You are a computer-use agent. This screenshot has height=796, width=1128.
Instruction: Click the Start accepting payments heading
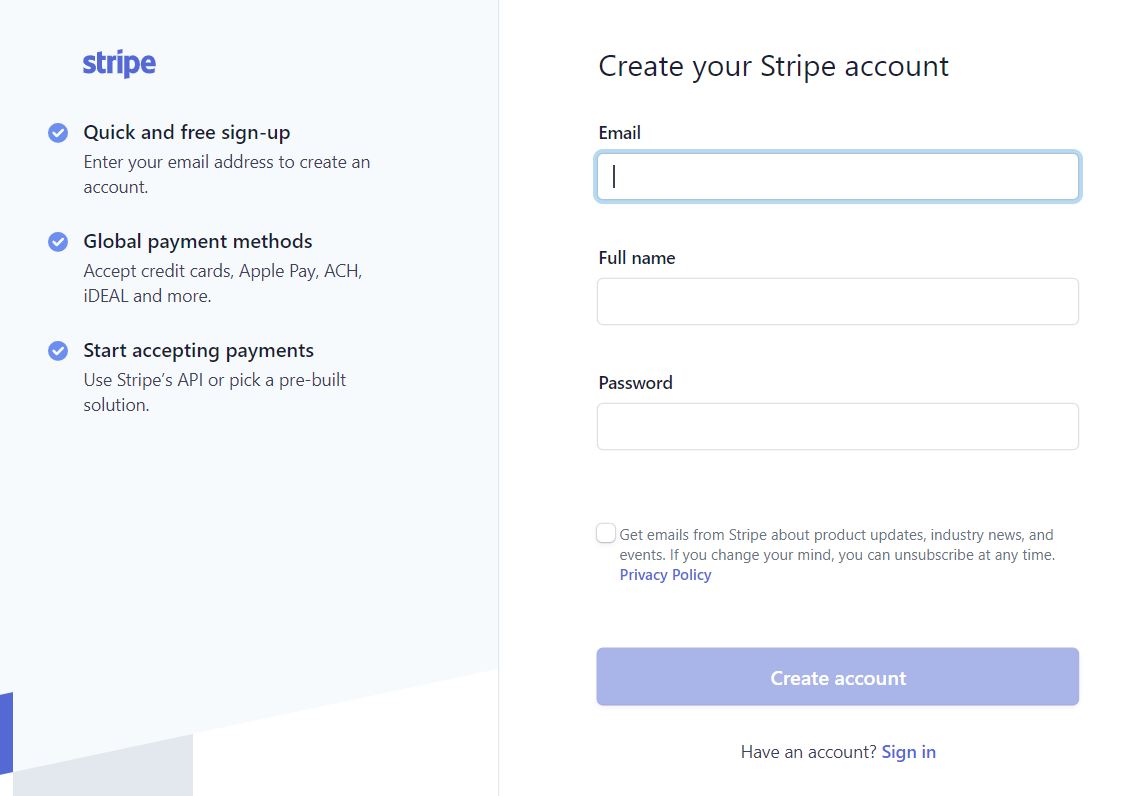(199, 350)
